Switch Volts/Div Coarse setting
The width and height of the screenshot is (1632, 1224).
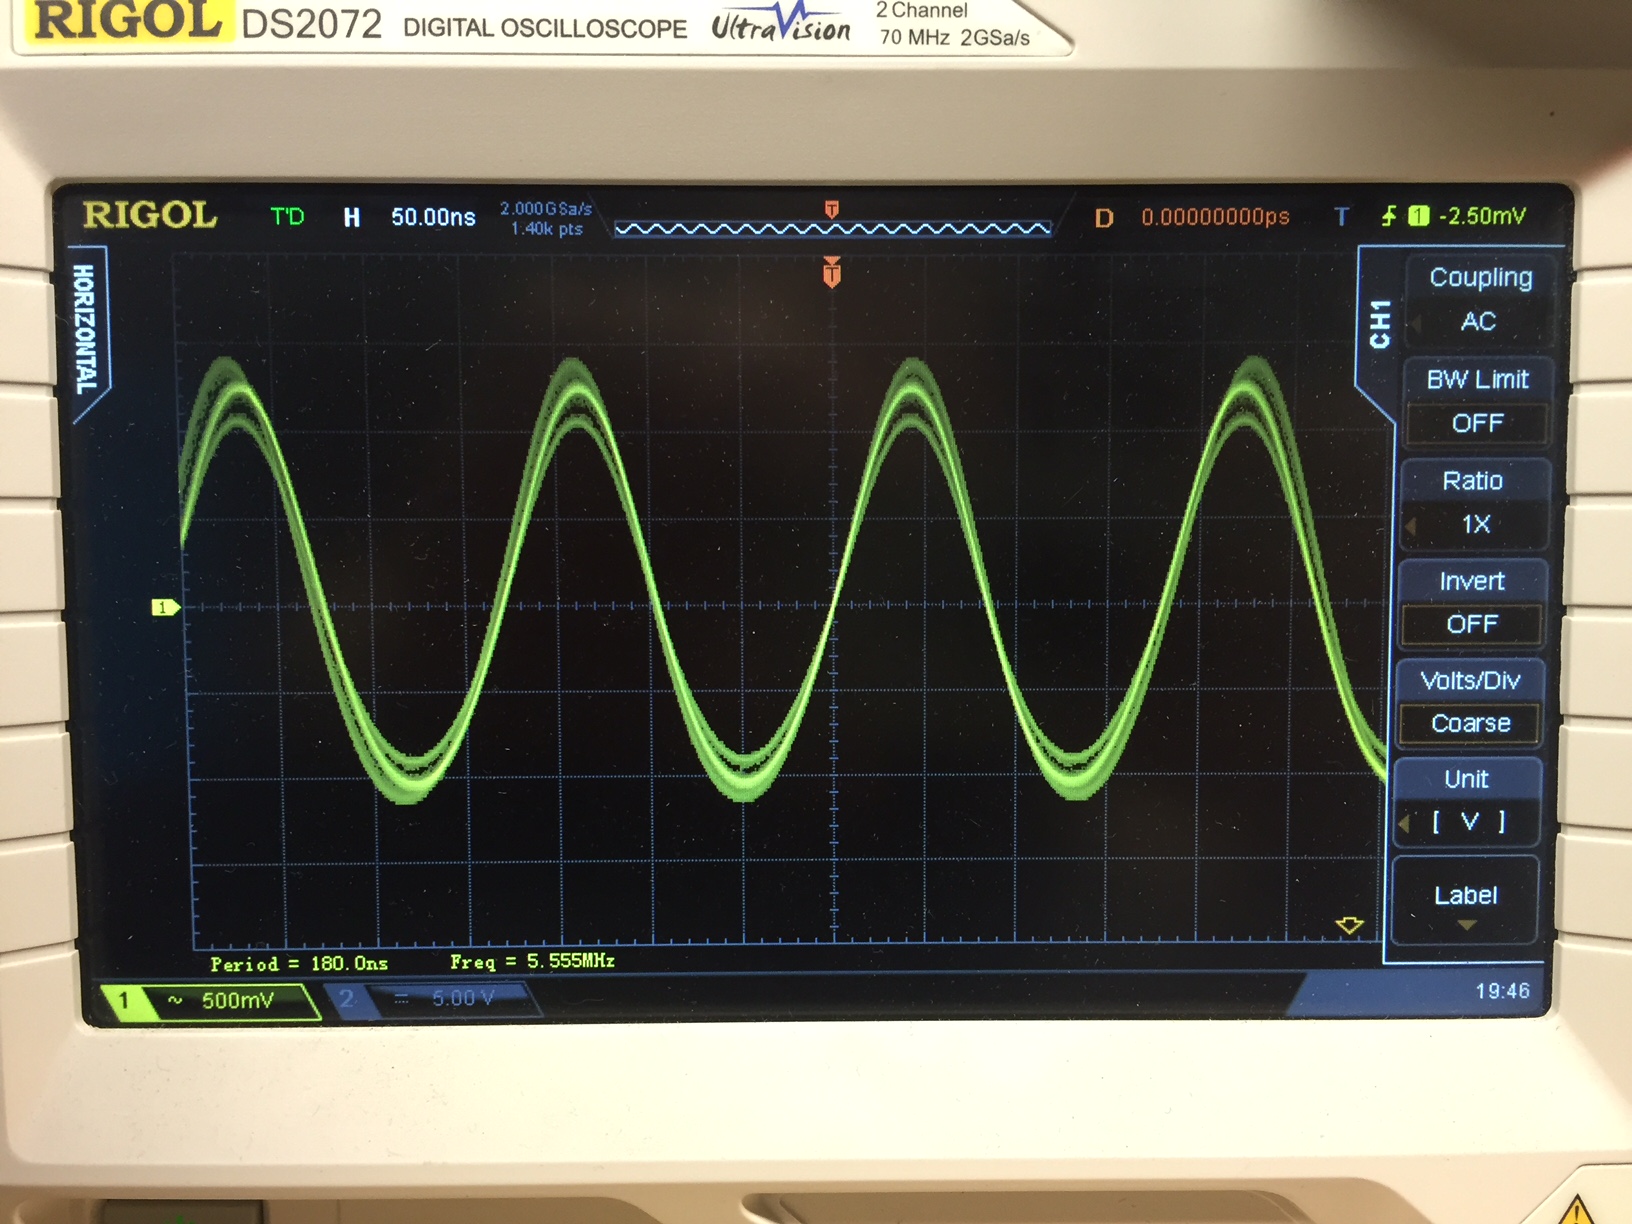1469,702
